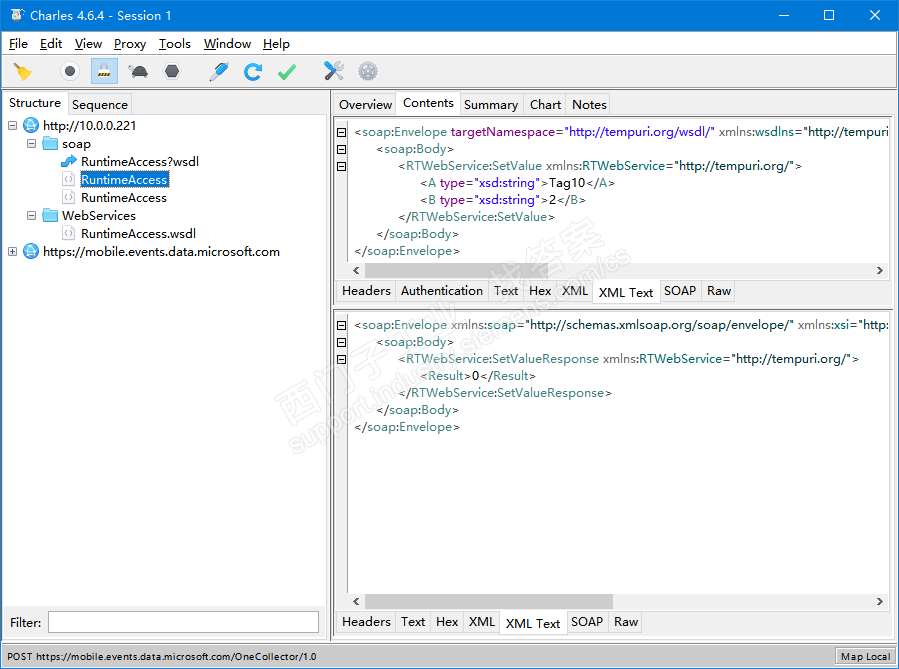The image size is (899, 669).
Task: Click the green checkmark Validate icon
Action: (x=287, y=71)
